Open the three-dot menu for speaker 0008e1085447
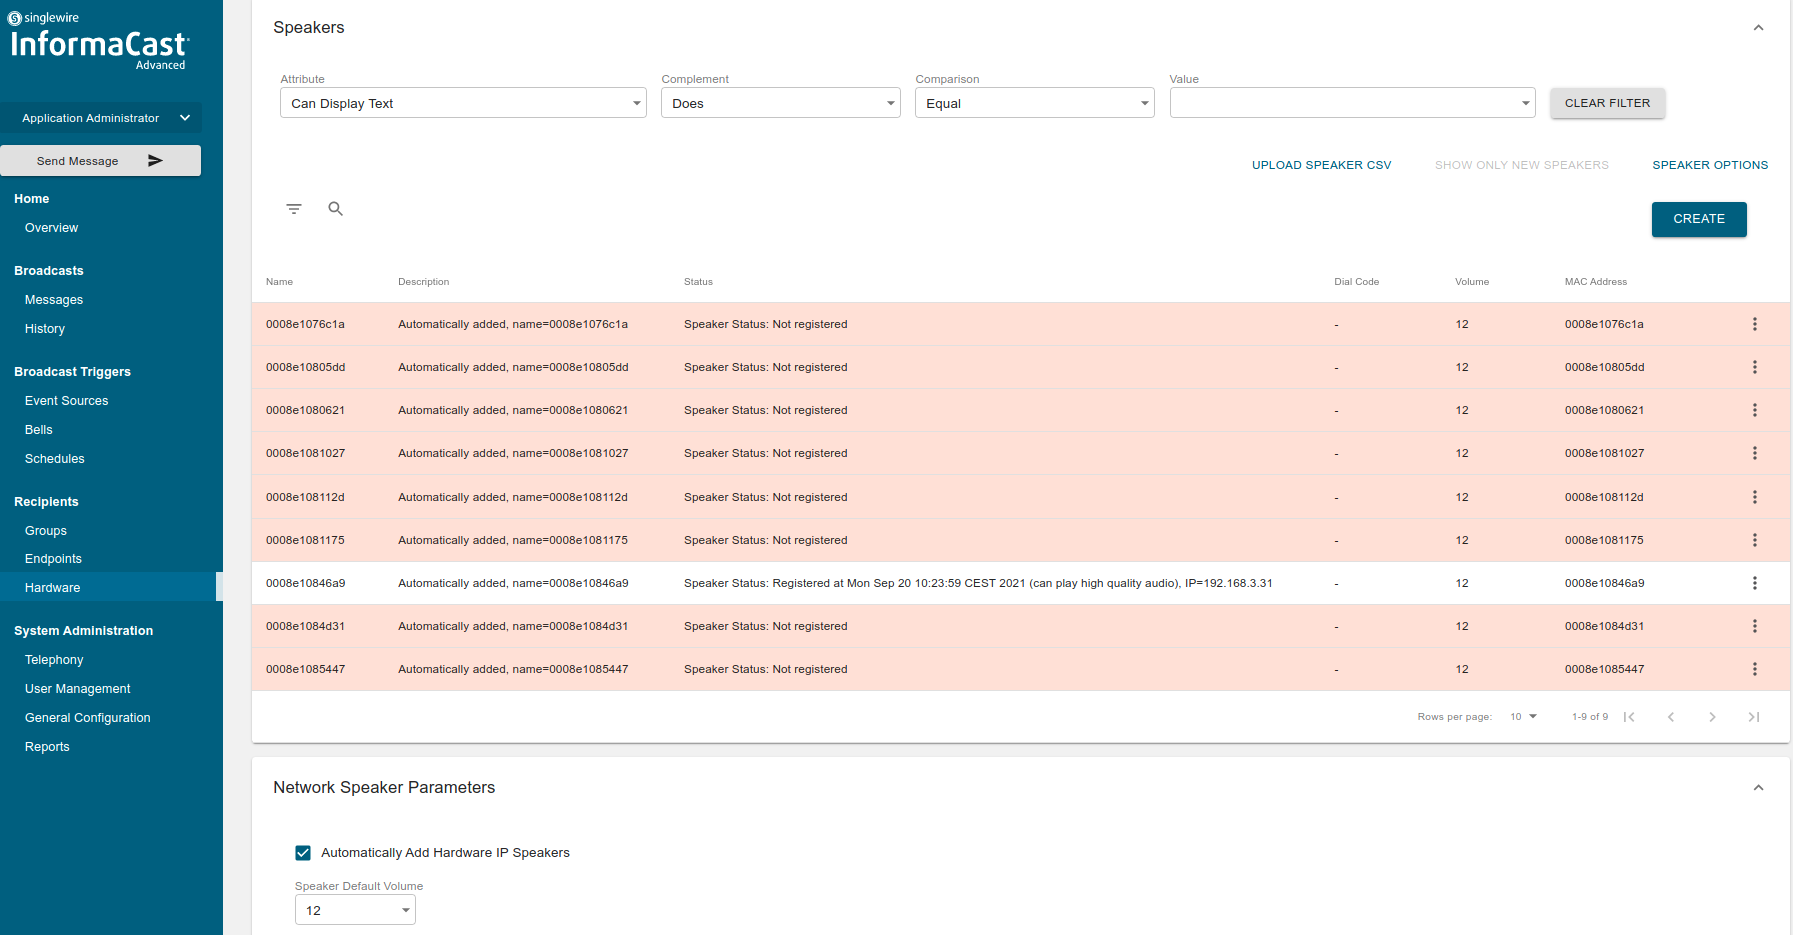This screenshot has width=1793, height=935. [x=1754, y=669]
